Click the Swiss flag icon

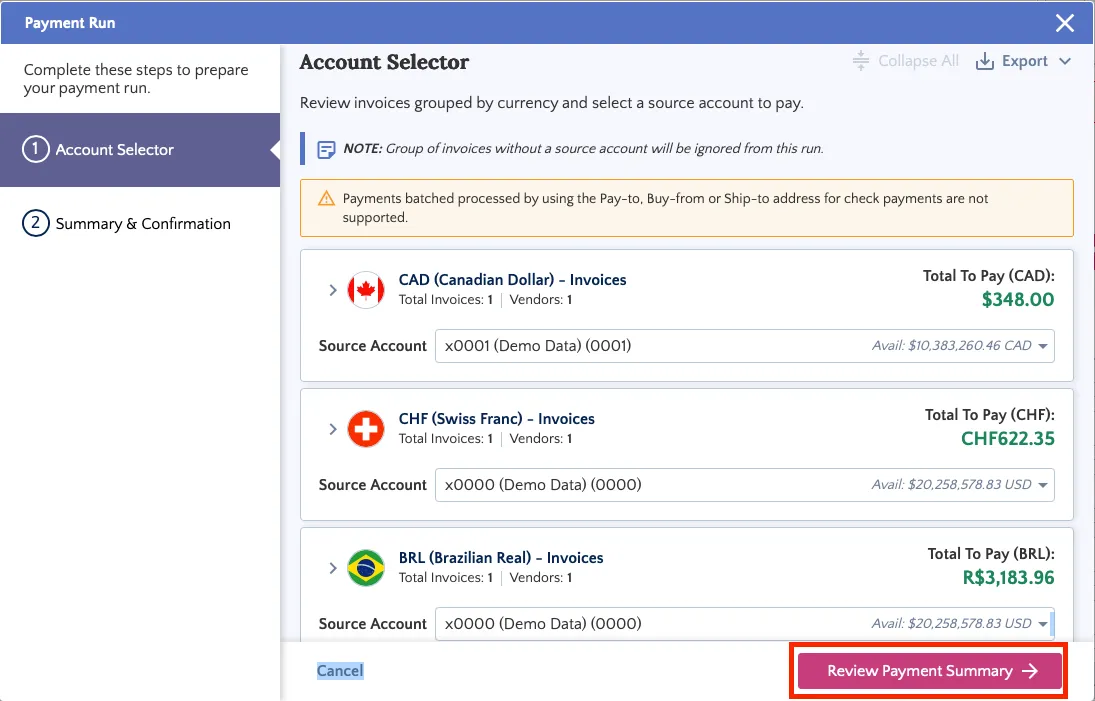click(x=366, y=429)
